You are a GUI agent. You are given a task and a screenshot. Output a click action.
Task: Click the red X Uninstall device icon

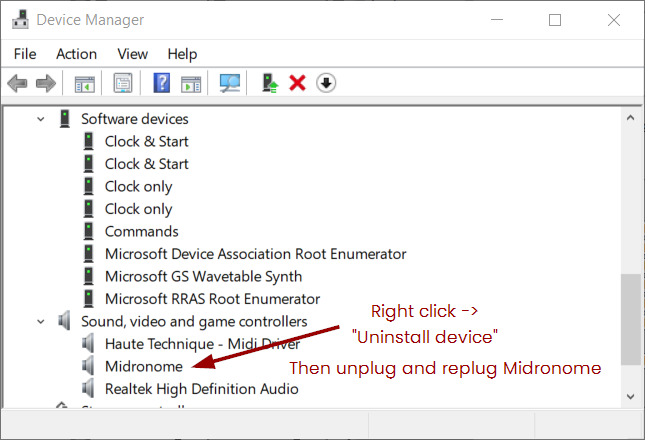[x=297, y=83]
